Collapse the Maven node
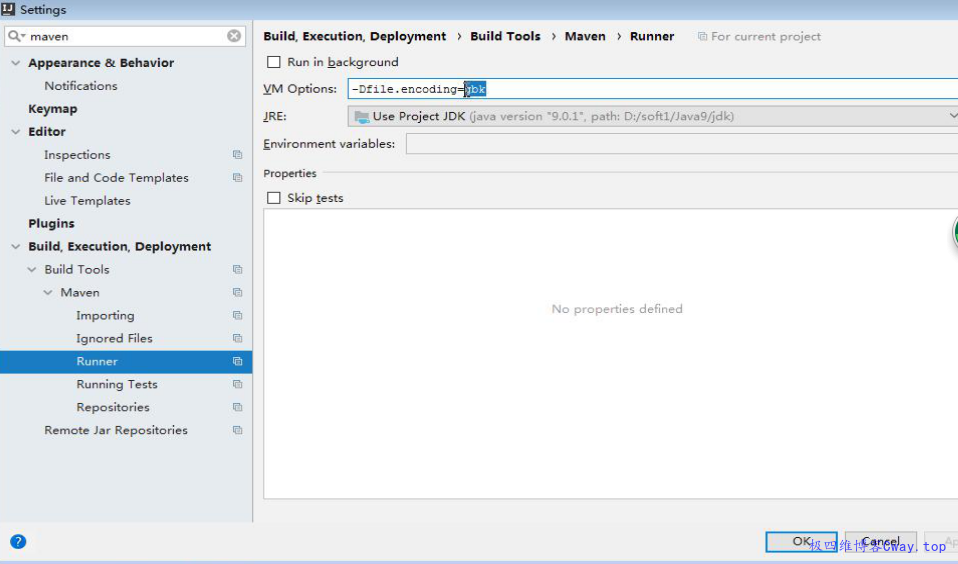Image resolution: width=958 pixels, height=564 pixels. [48, 293]
